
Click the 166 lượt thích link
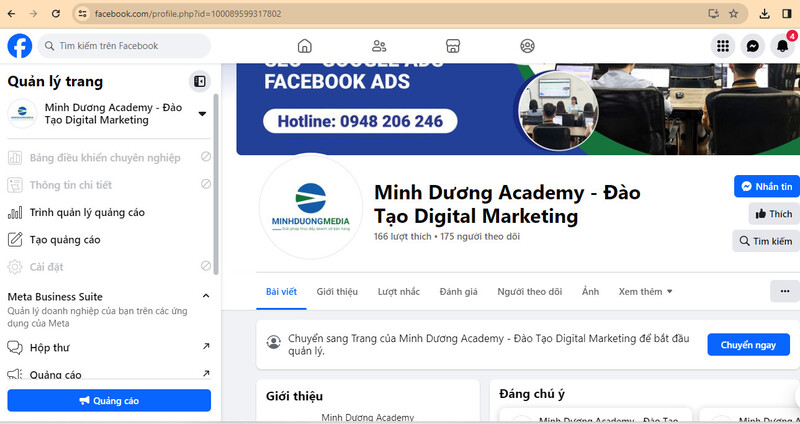(x=402, y=237)
